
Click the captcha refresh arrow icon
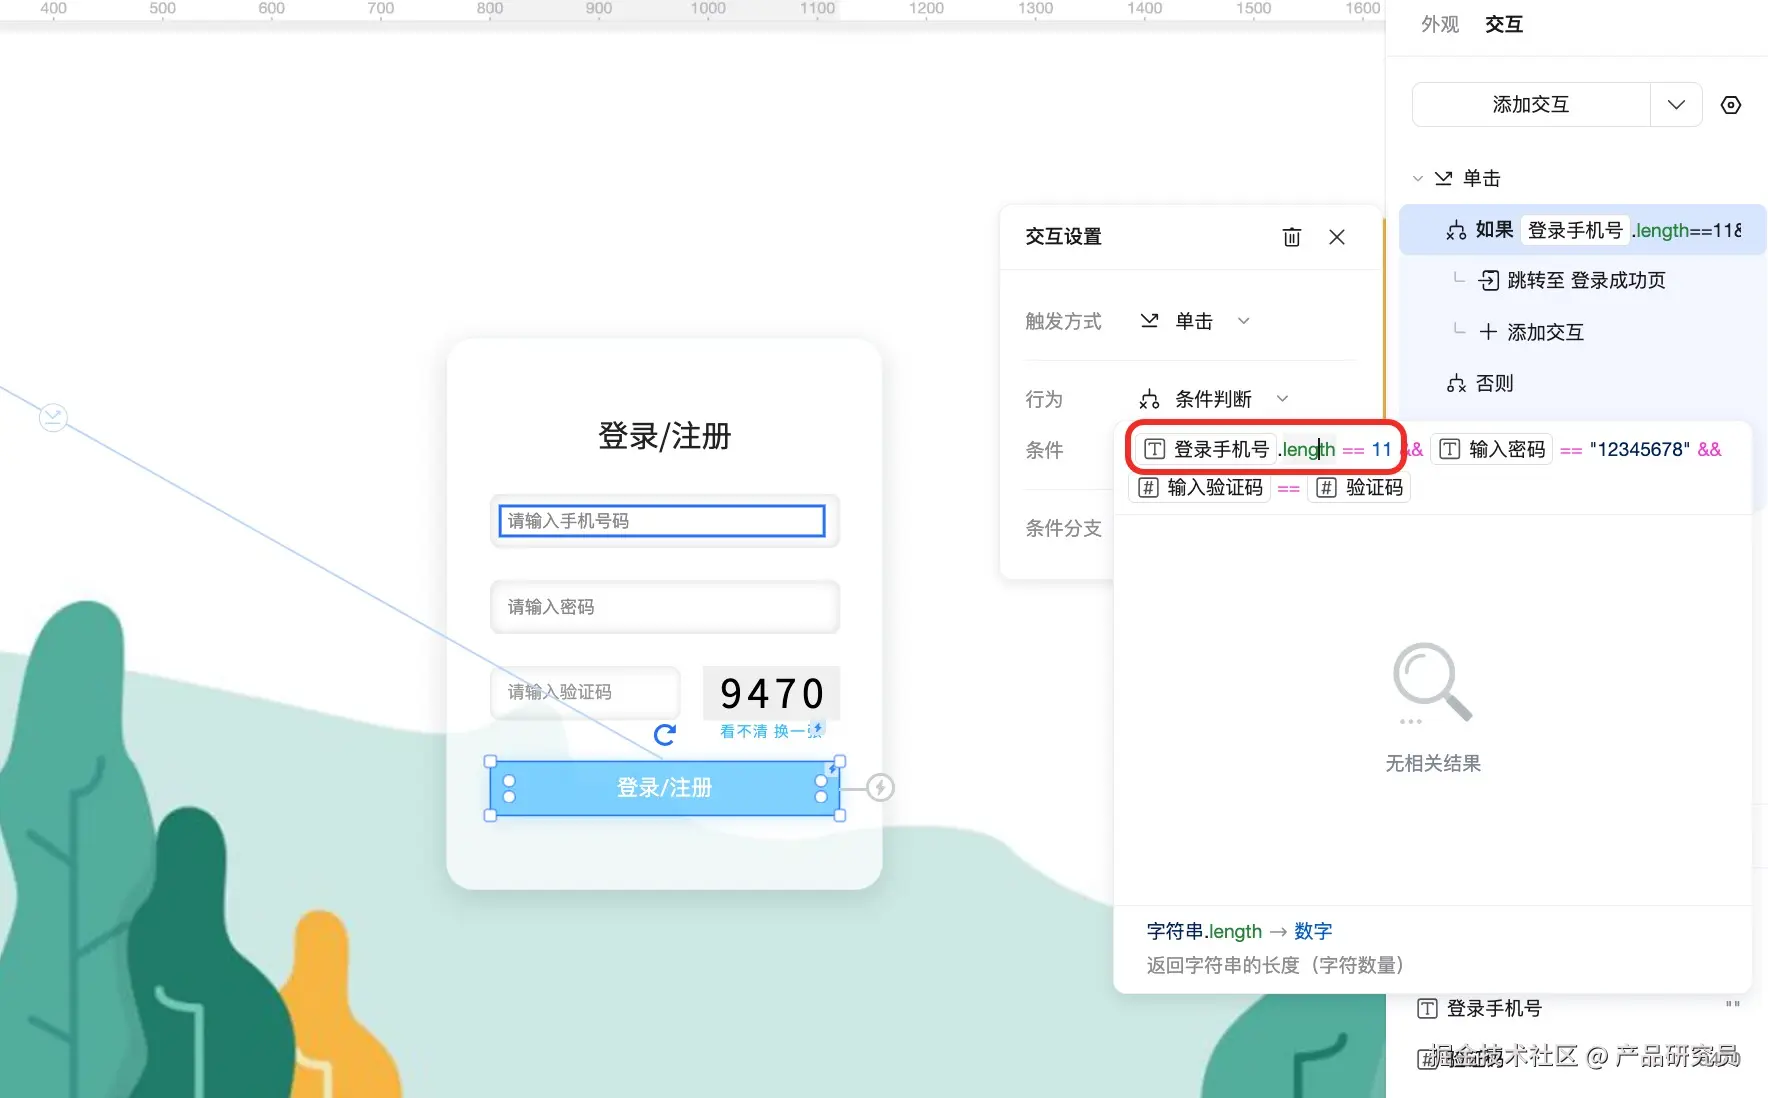(x=665, y=735)
